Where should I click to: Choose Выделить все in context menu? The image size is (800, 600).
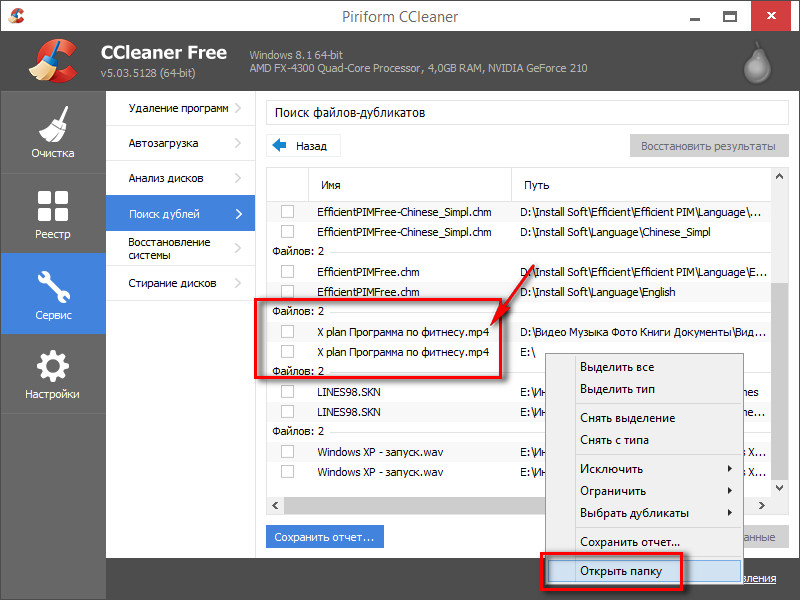coord(644,367)
